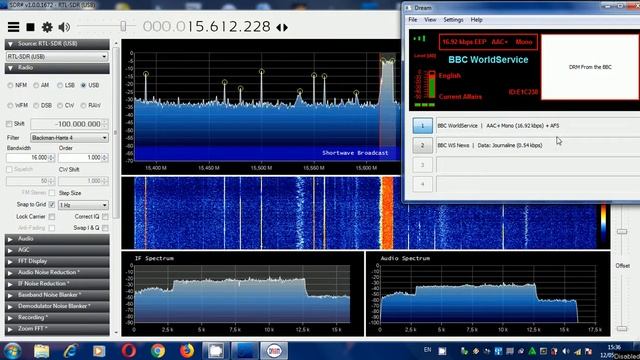Expand the FFT Display panel
The height and width of the screenshot is (360, 640).
57,261
